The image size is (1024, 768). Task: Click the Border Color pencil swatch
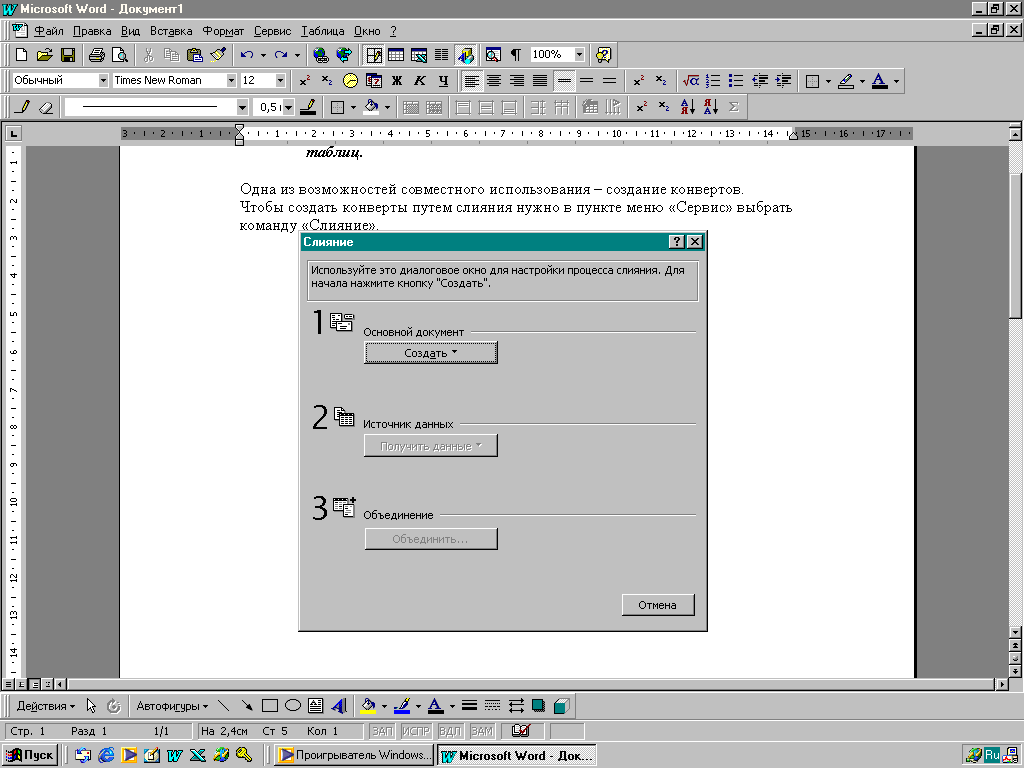[x=308, y=106]
